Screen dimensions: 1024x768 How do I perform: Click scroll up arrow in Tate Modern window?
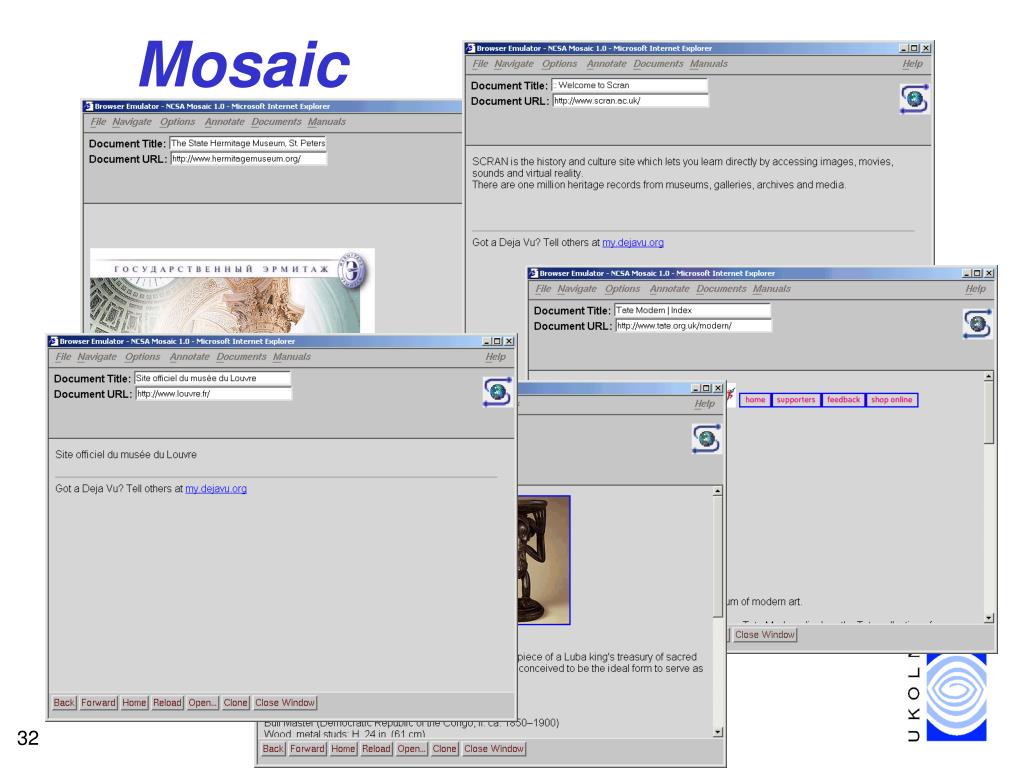(x=989, y=376)
